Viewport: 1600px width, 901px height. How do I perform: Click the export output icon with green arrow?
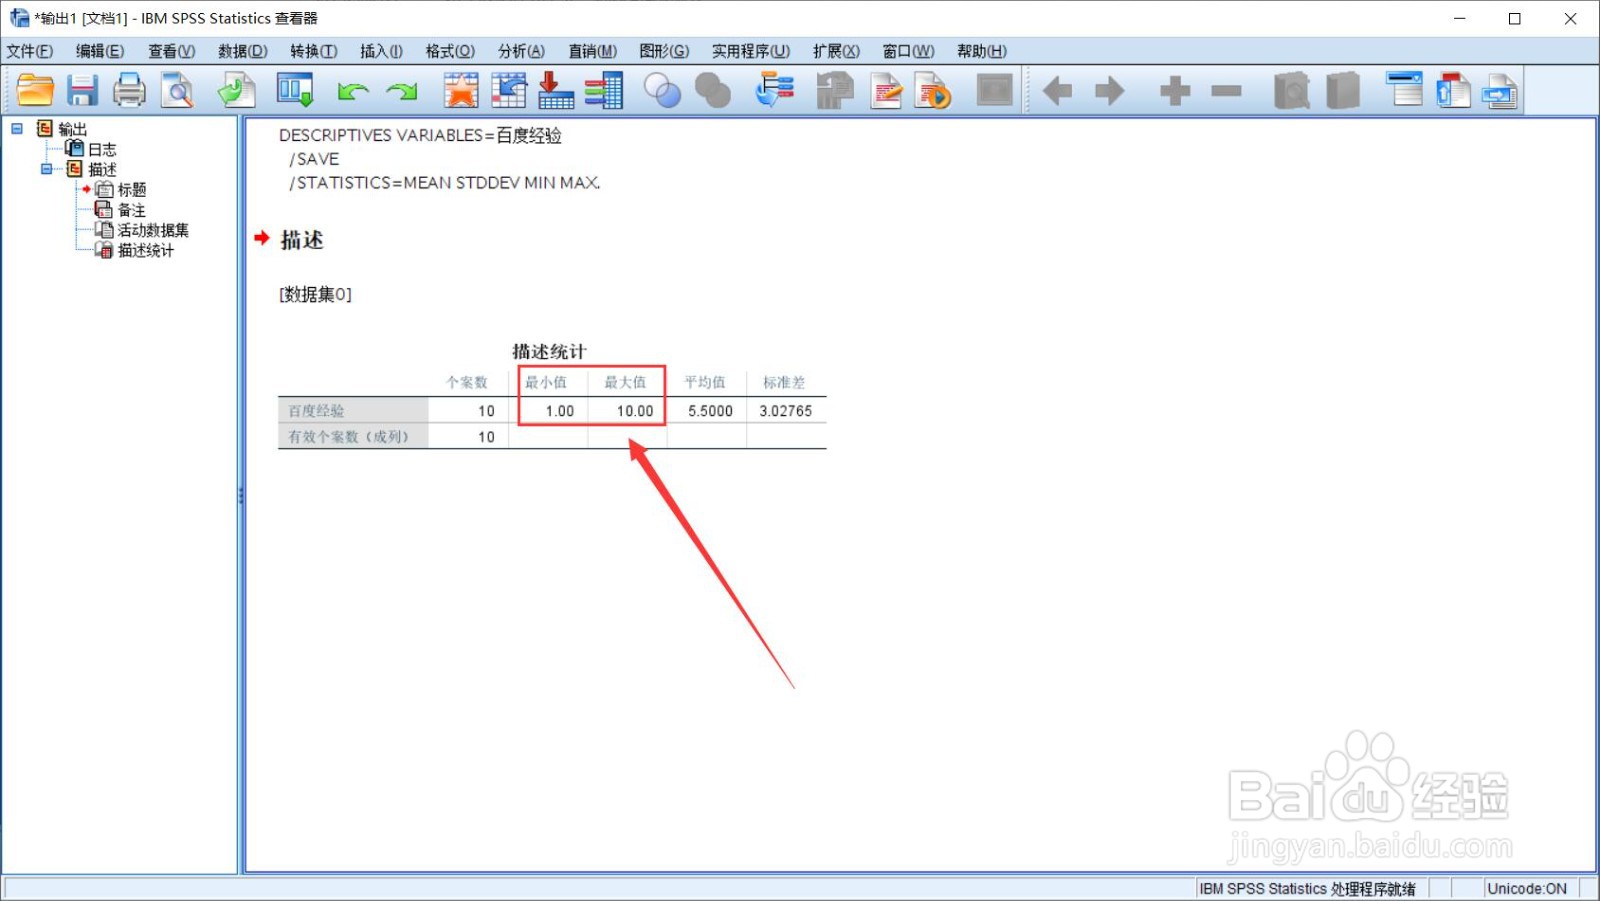coord(237,91)
